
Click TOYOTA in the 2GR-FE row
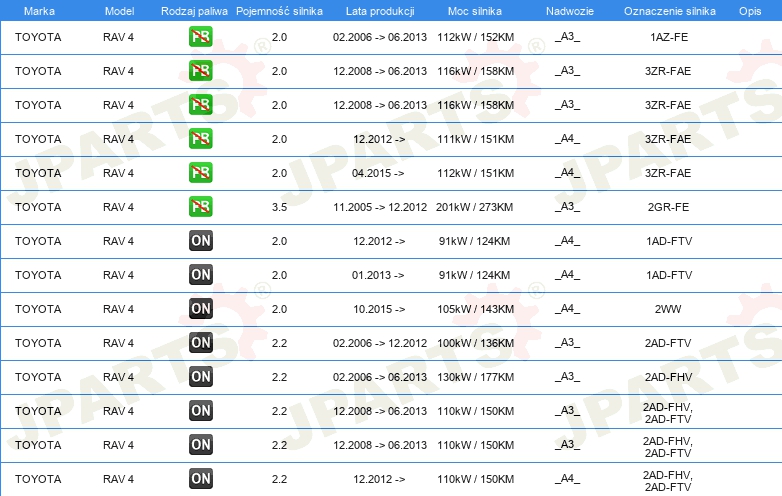click(x=38, y=207)
